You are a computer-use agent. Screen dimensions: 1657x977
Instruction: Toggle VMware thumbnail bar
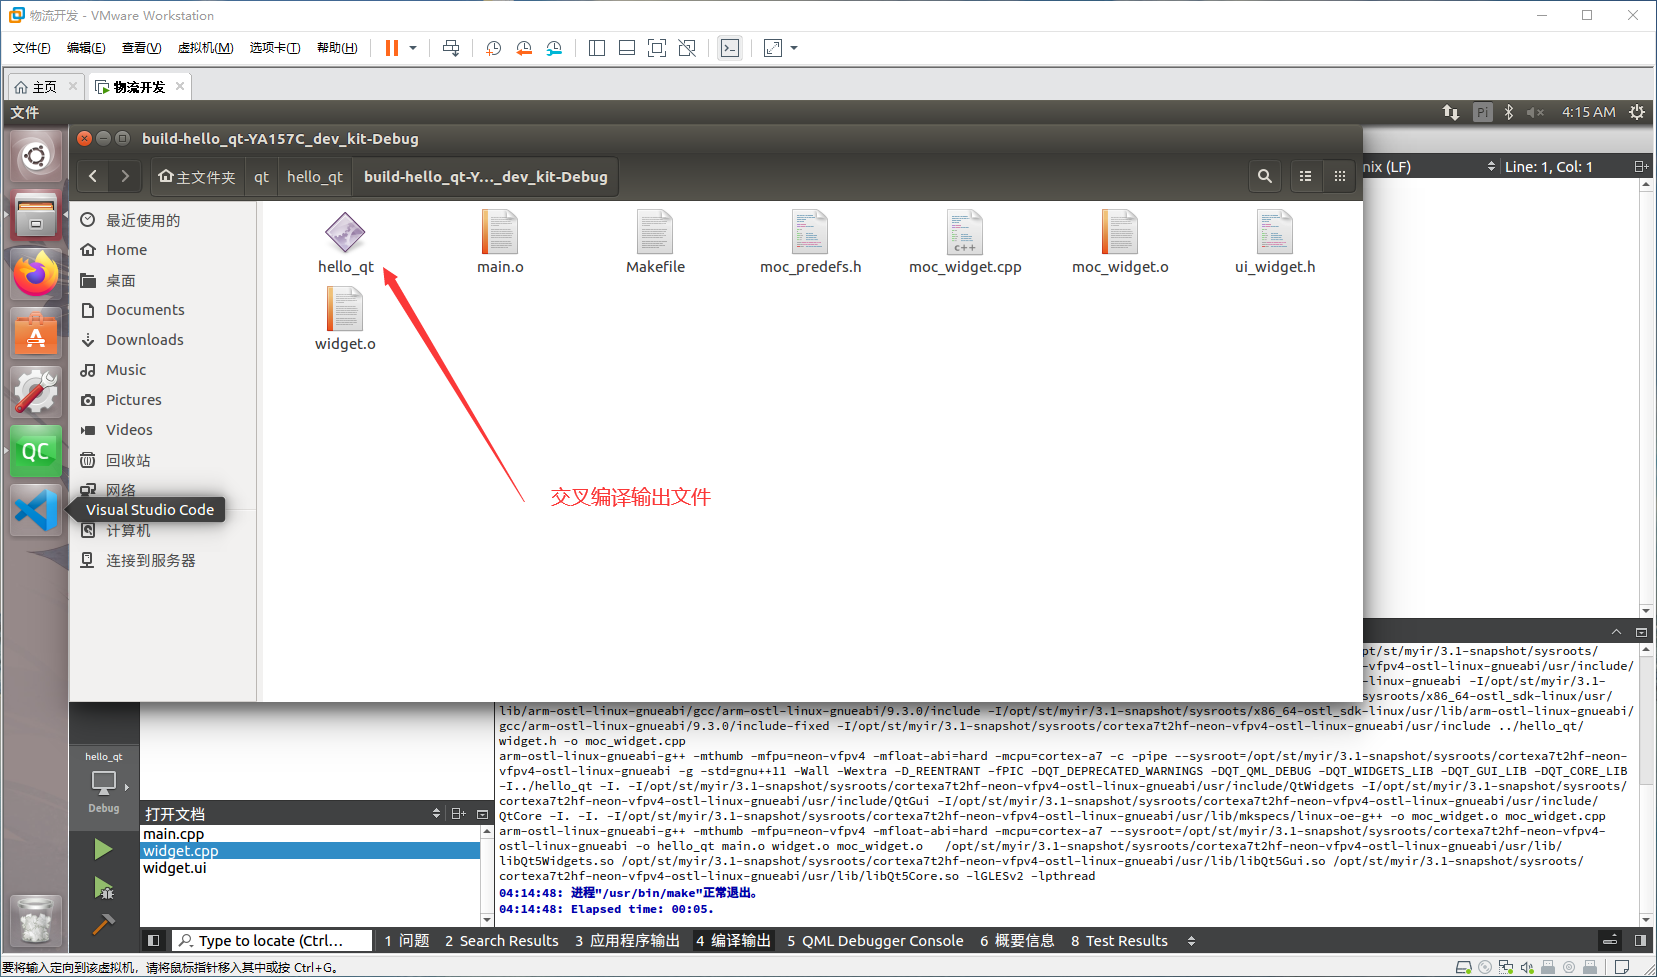coord(627,48)
